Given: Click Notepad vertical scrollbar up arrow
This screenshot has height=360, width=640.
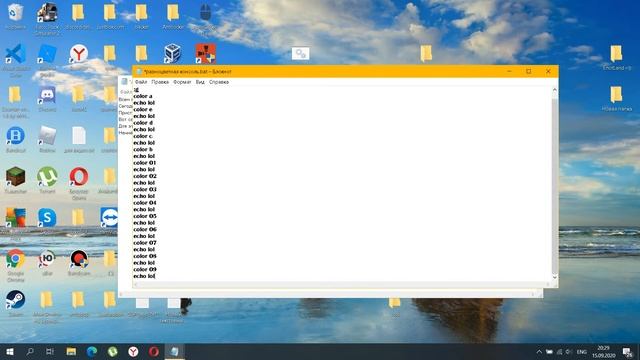Looking at the screenshot, I should click(x=555, y=90).
